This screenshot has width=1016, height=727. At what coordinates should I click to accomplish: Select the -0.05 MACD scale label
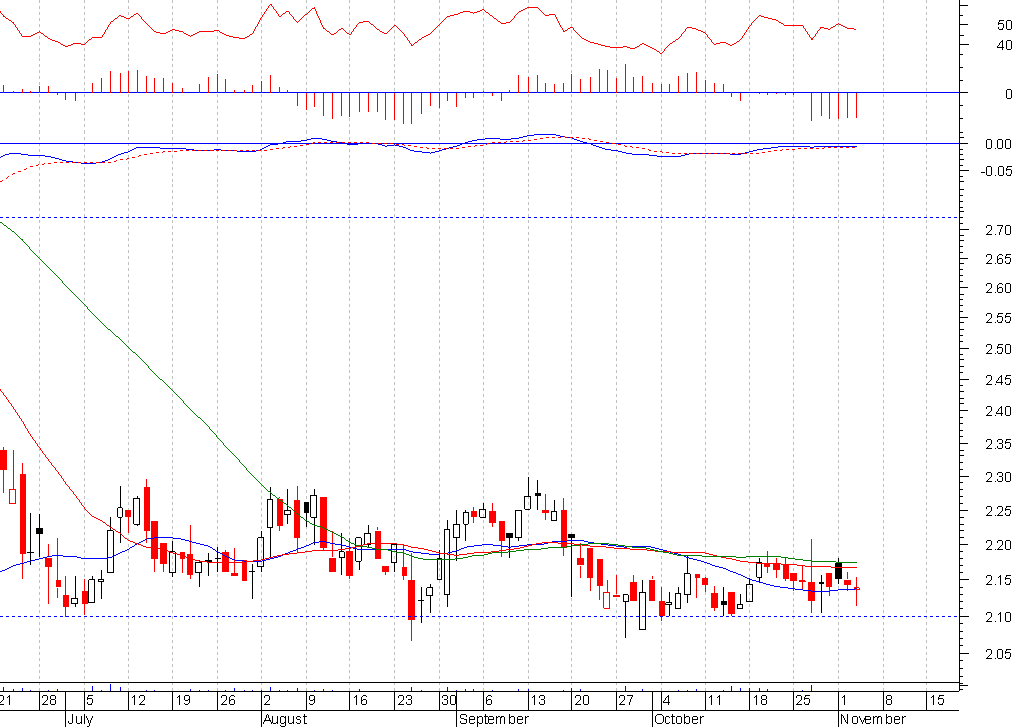997,171
